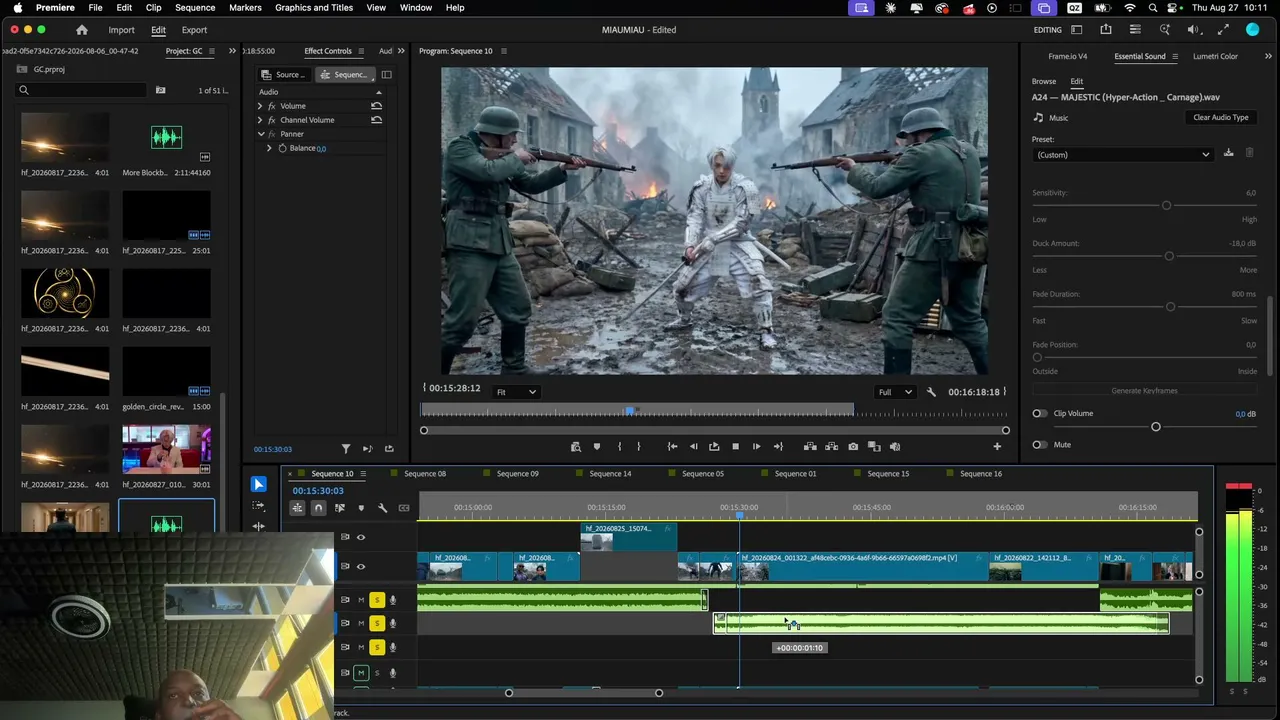
Task: Add marker in the Program monitor
Action: pyautogui.click(x=597, y=447)
